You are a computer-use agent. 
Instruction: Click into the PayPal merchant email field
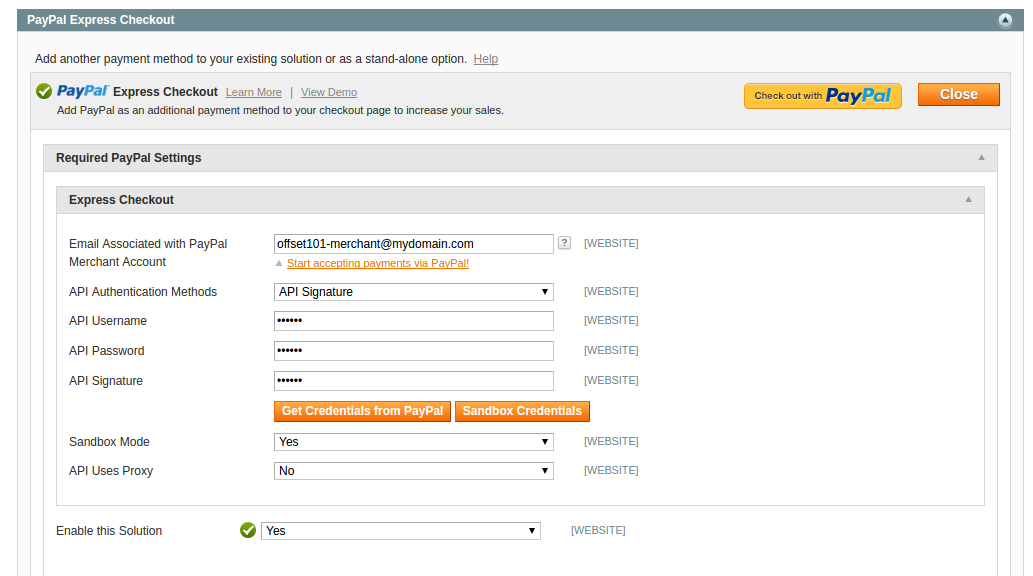[413, 244]
